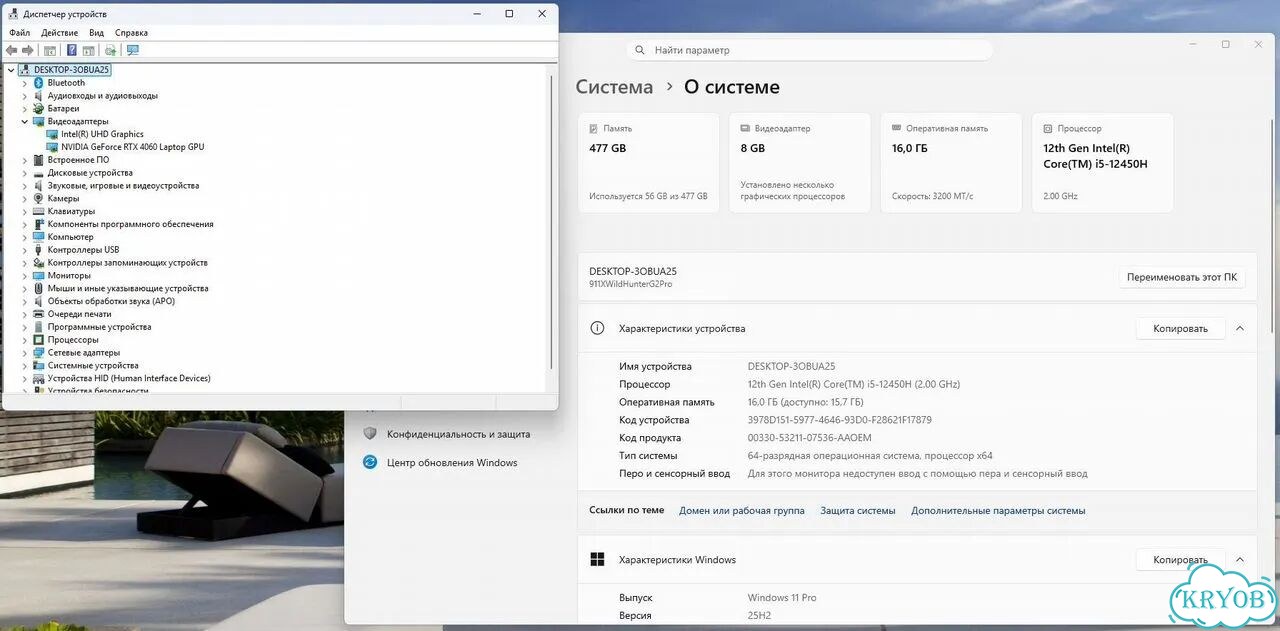Screen dimensions: 1280x631
Task: Expand the Процессоры category
Action: pos(25,340)
